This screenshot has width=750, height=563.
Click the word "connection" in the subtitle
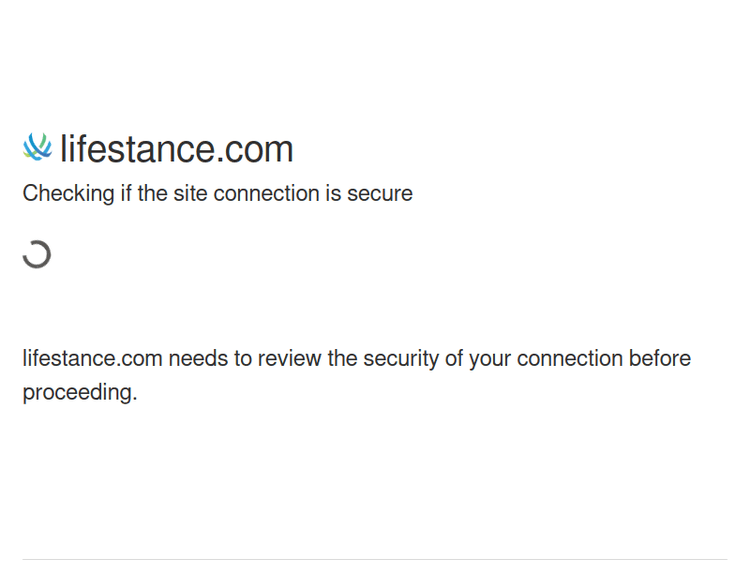pos(266,193)
